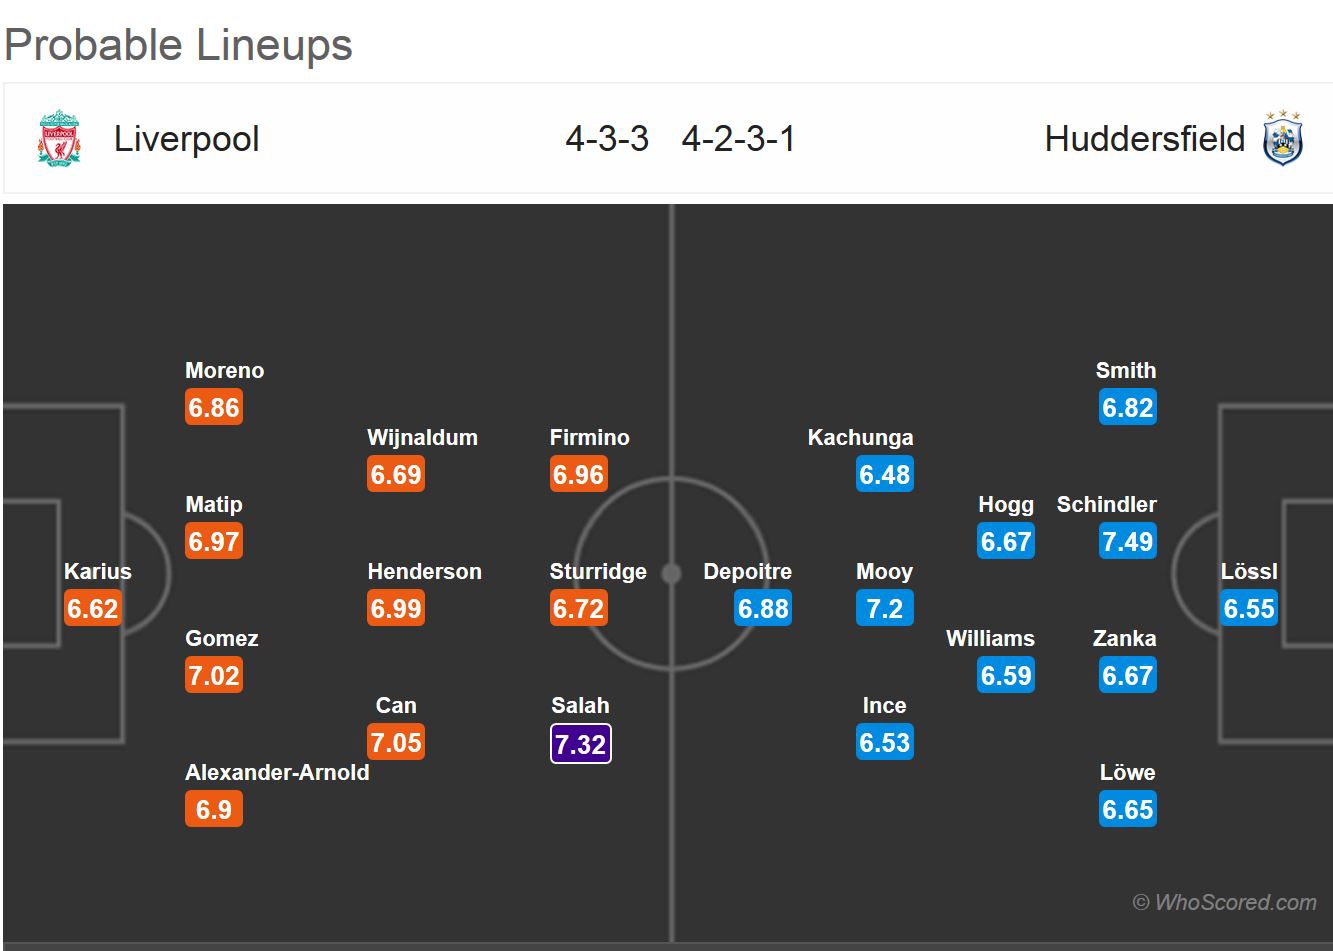This screenshot has width=1333, height=951.
Task: Click Lössl's 6.55 rating badge
Action: click(x=1249, y=609)
